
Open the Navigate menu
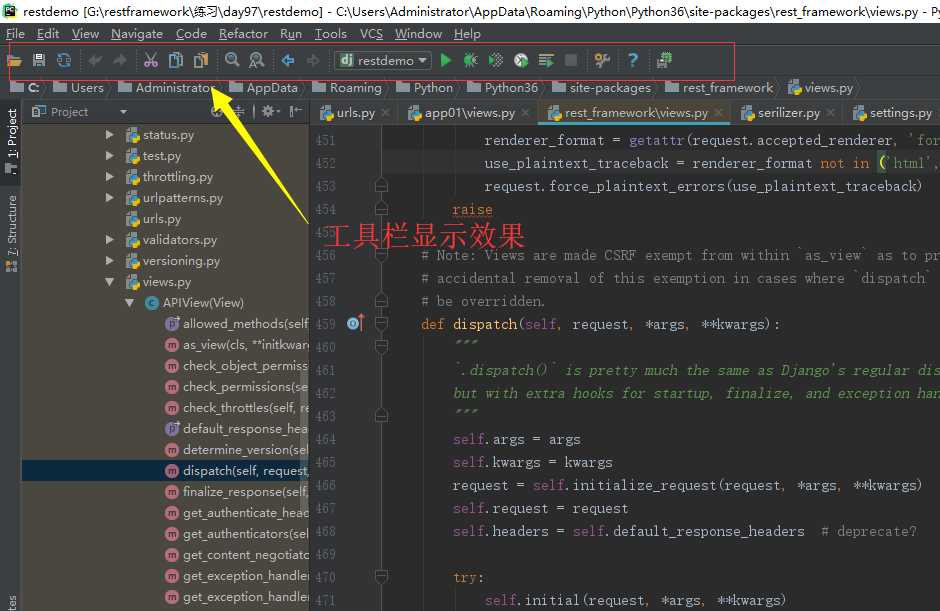tap(137, 34)
